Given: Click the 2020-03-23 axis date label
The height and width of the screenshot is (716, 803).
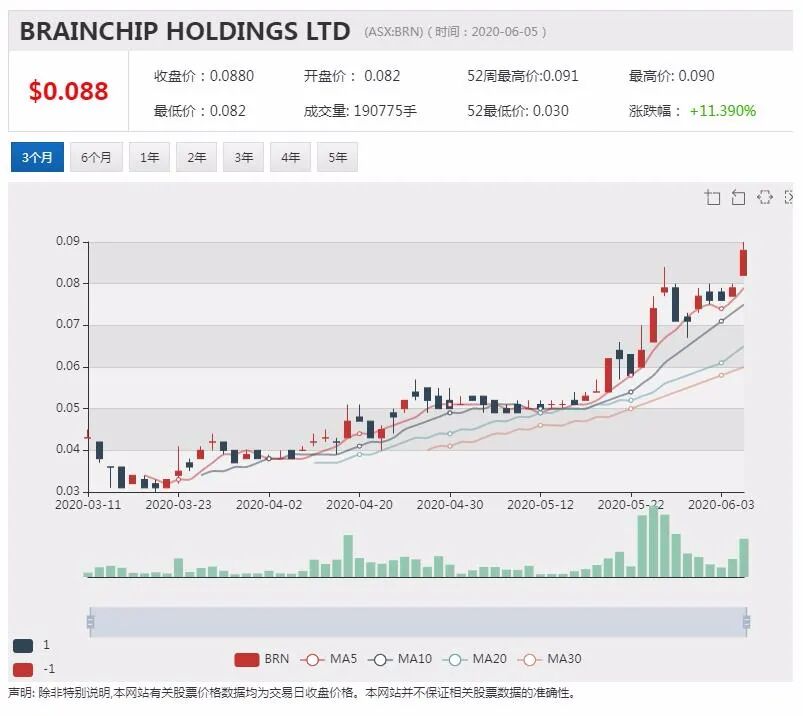Looking at the screenshot, I should [x=178, y=505].
